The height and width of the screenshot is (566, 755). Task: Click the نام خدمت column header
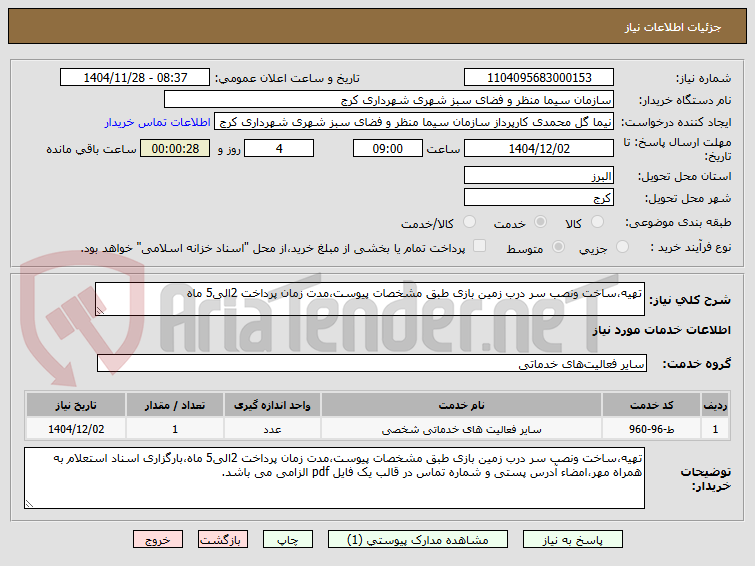pos(461,405)
